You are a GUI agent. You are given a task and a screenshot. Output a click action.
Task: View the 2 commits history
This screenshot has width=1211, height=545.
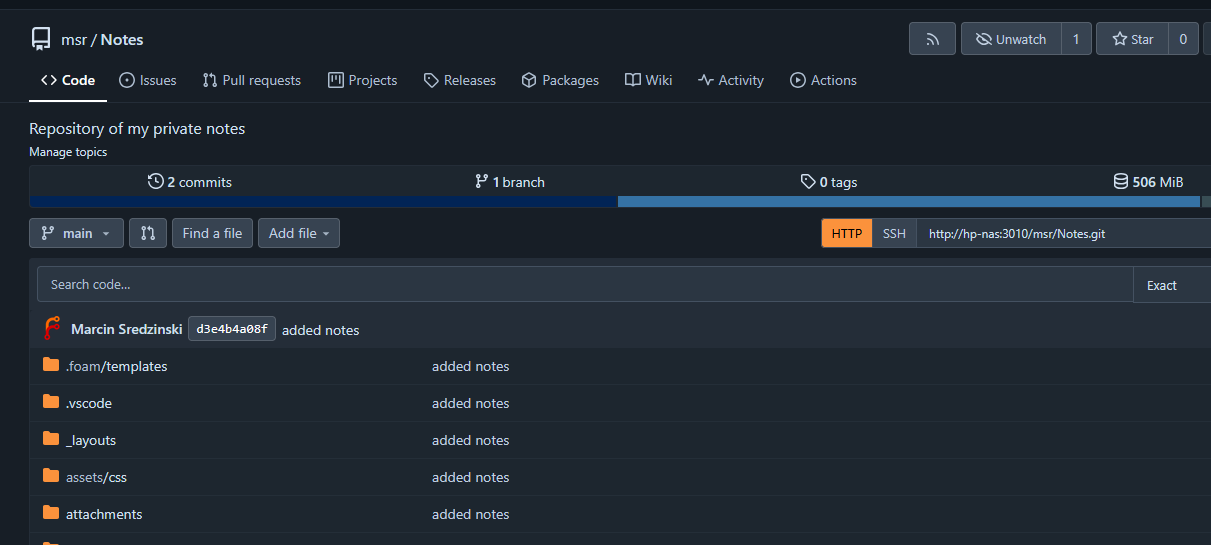[x=189, y=182]
